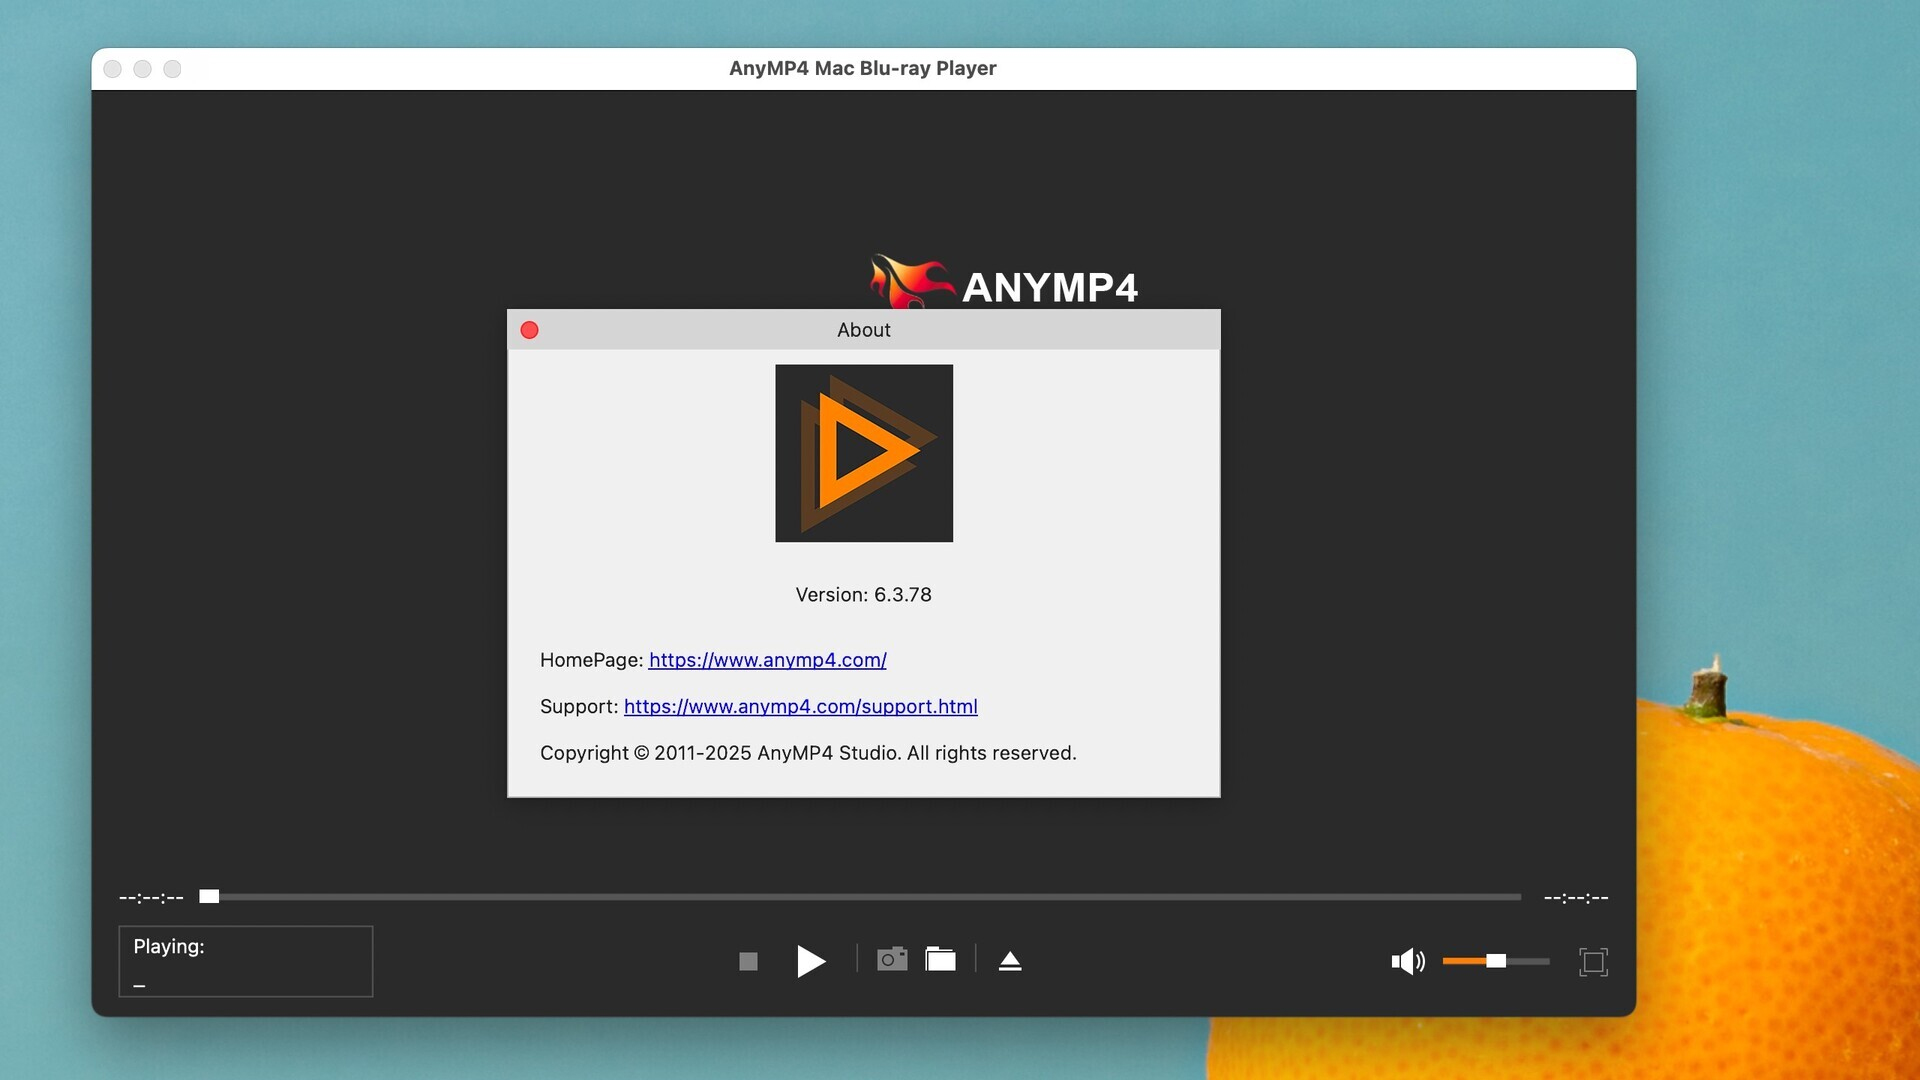
Task: Visit the support page link
Action: click(x=800, y=706)
